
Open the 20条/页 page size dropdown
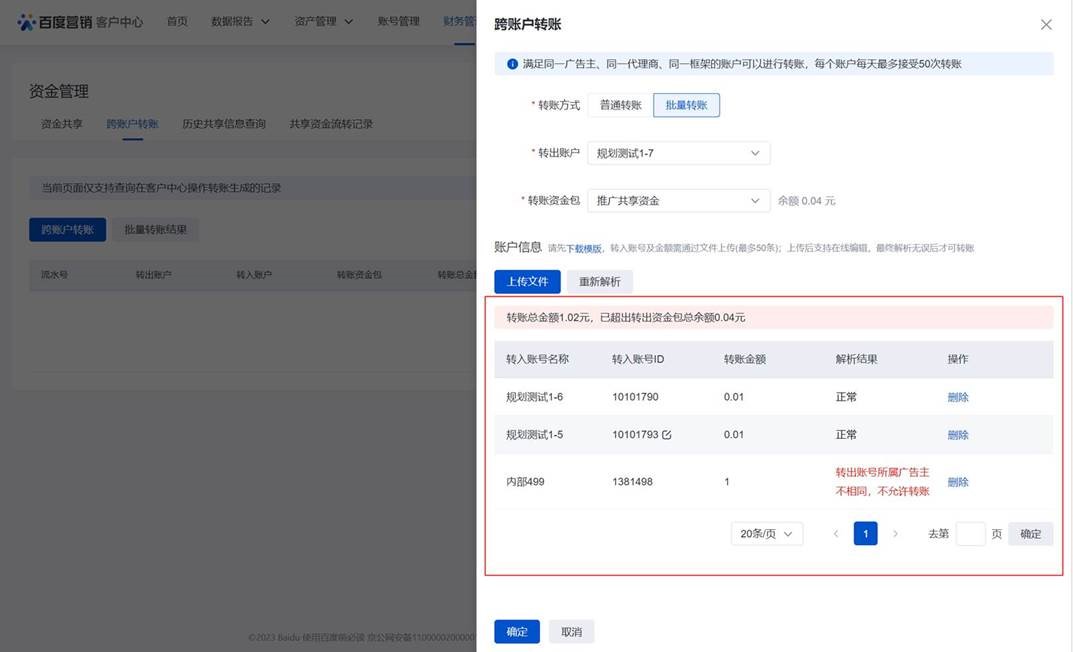coord(766,534)
